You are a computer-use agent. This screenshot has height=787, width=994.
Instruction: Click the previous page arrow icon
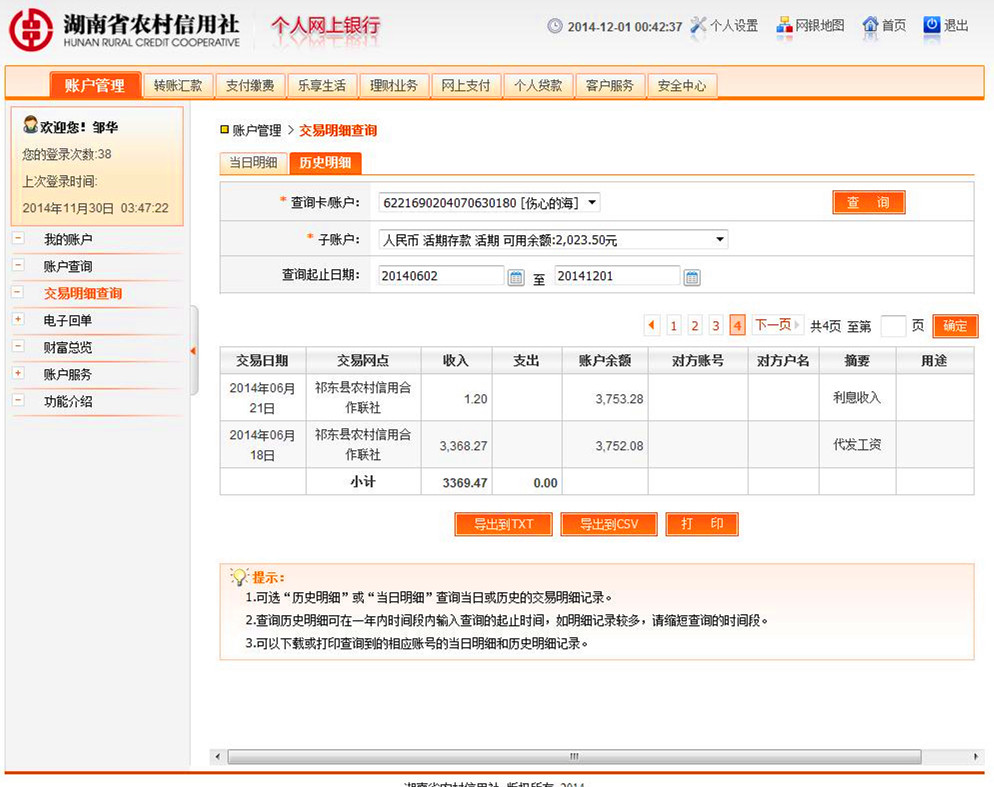(652, 325)
